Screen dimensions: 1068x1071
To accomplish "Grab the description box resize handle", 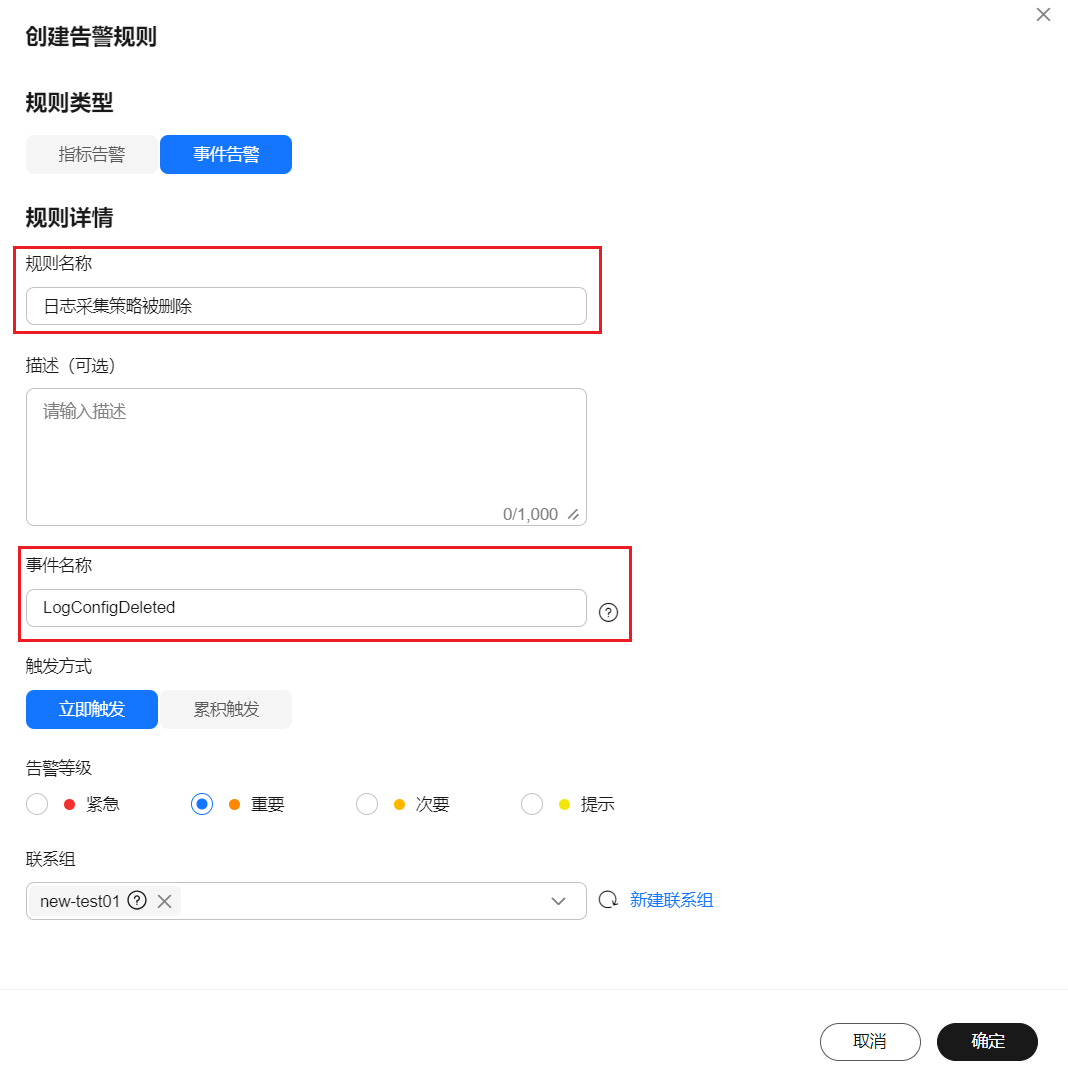I will coord(574,514).
